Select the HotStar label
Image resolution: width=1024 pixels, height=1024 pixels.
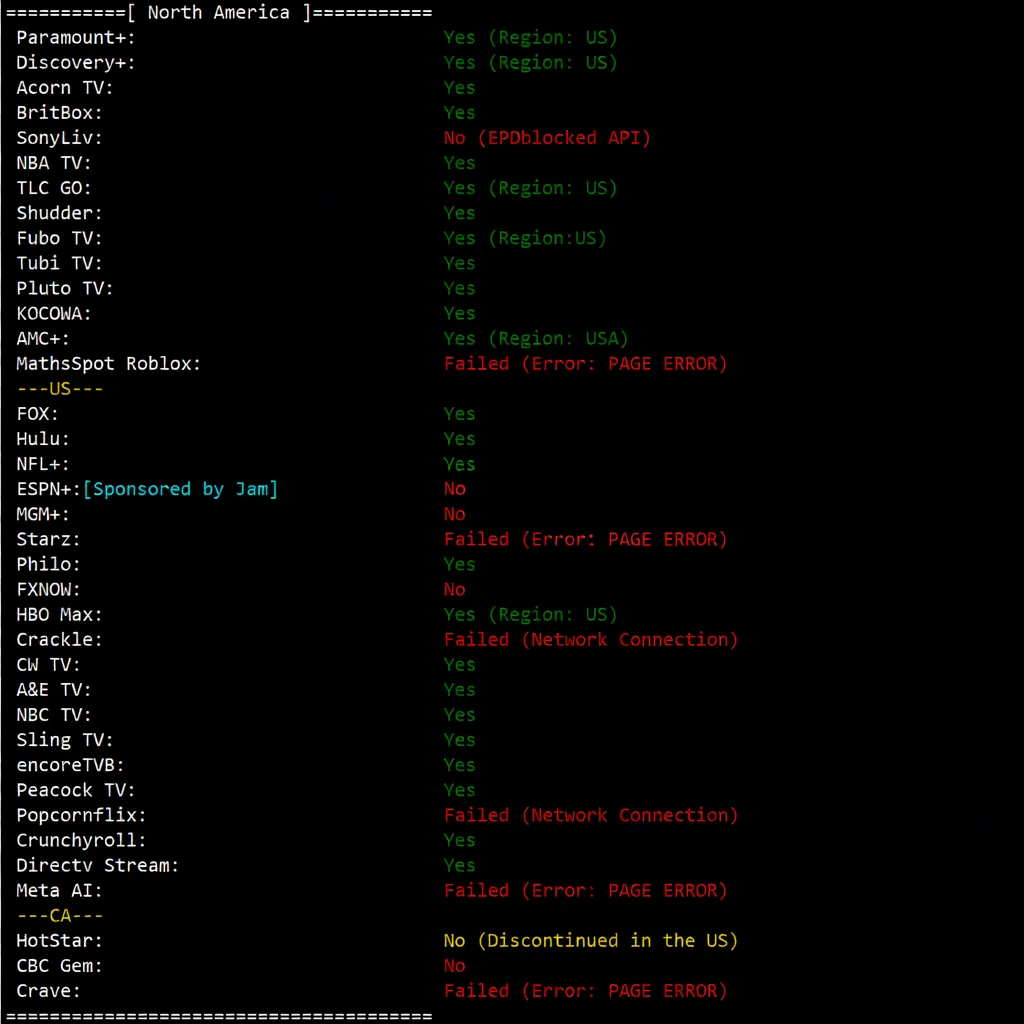coord(59,940)
